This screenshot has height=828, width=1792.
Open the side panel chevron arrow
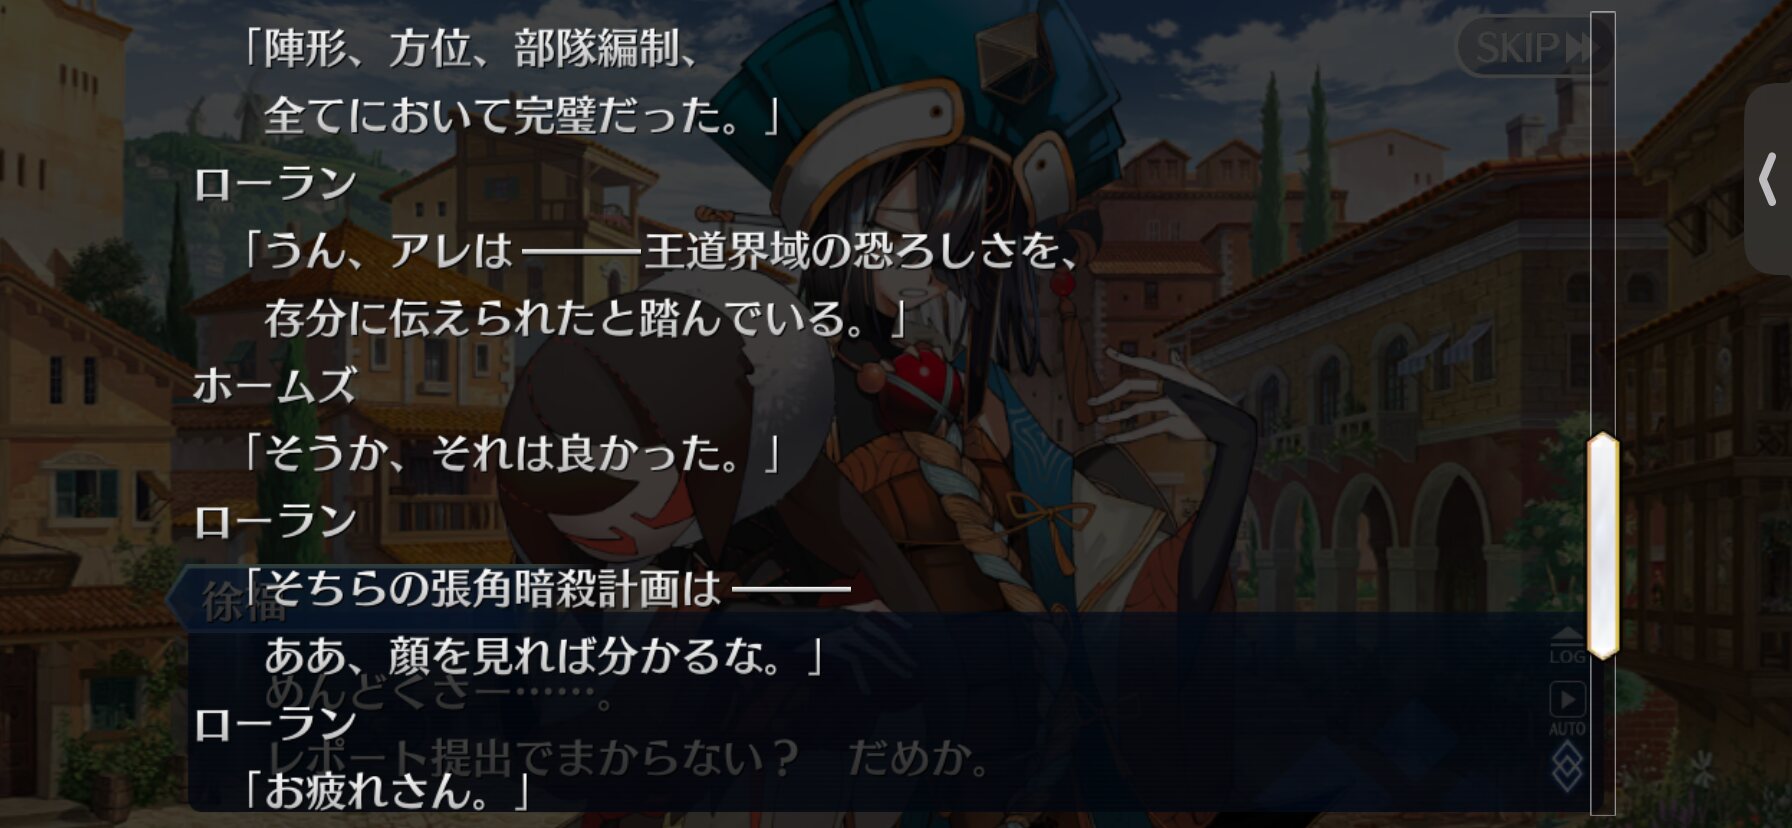coord(1768,180)
